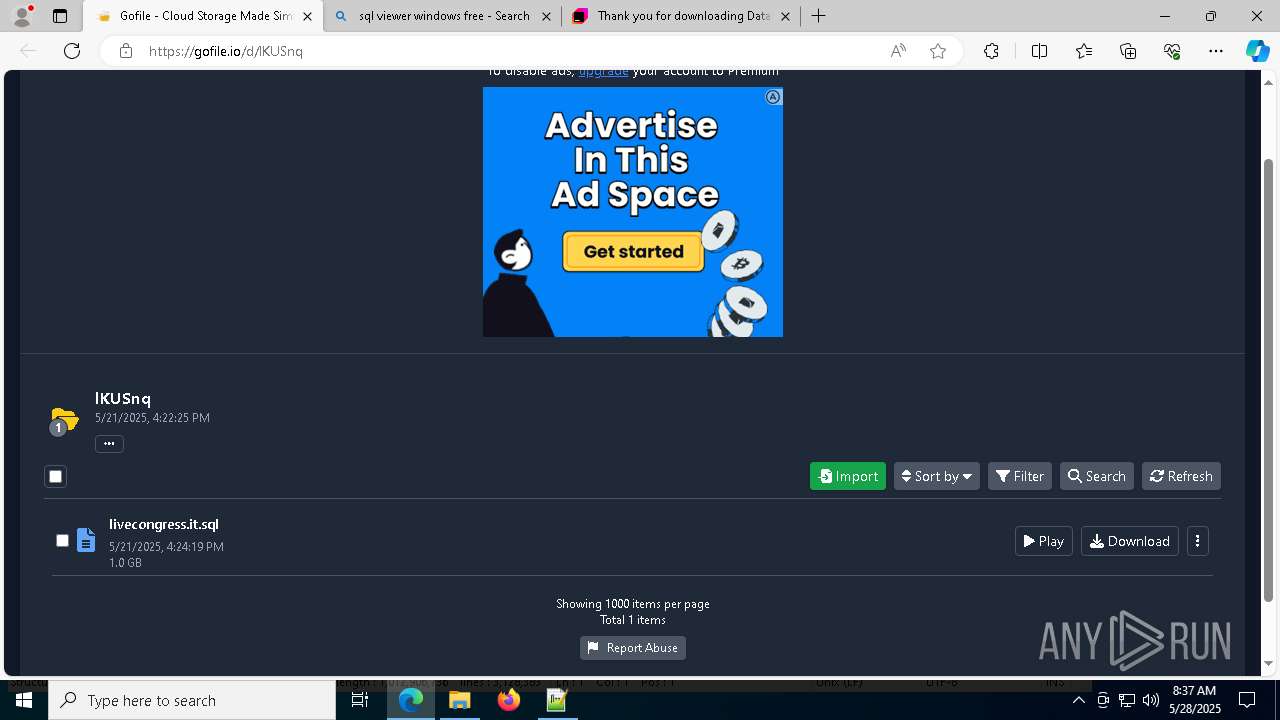Screen dimensions: 1280x720
Task: Launch Firefox from taskbar
Action: [x=509, y=700]
